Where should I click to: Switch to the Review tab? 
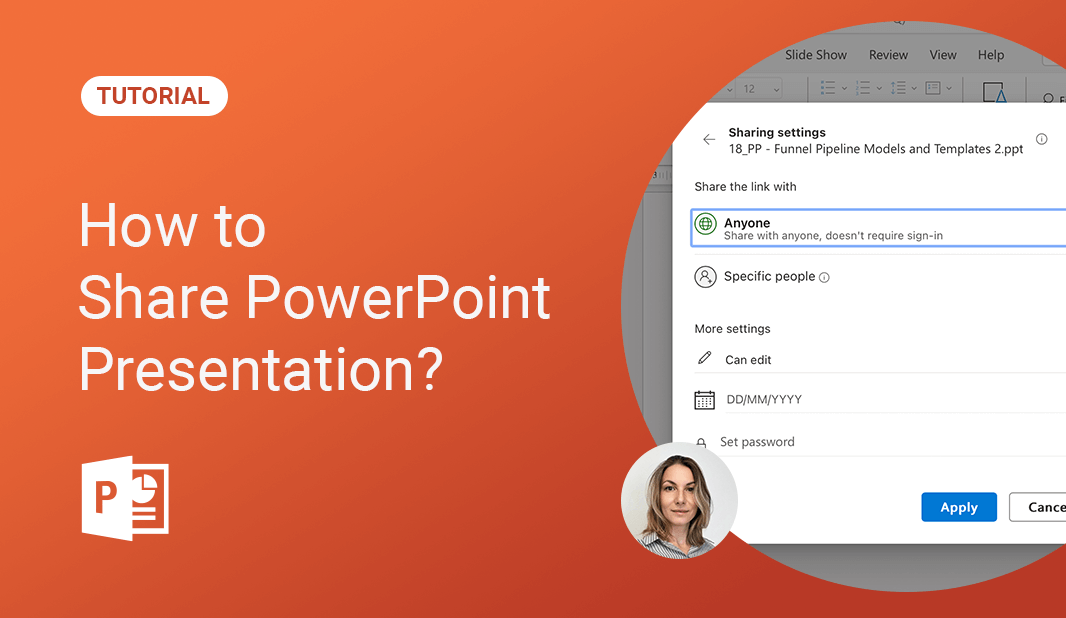click(x=888, y=55)
